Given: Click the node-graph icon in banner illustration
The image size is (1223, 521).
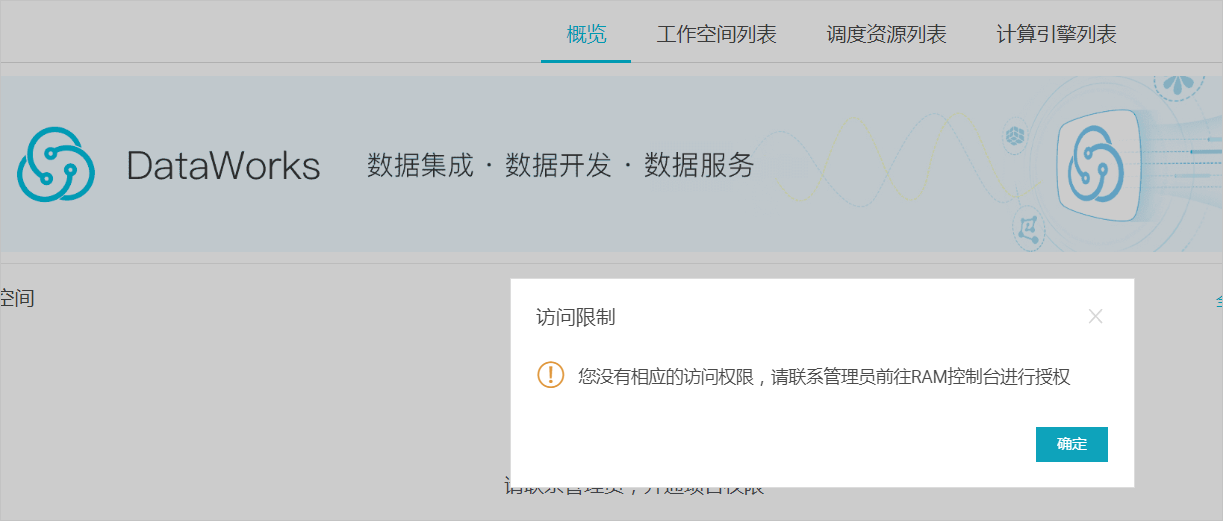Looking at the screenshot, I should click(x=1027, y=229).
